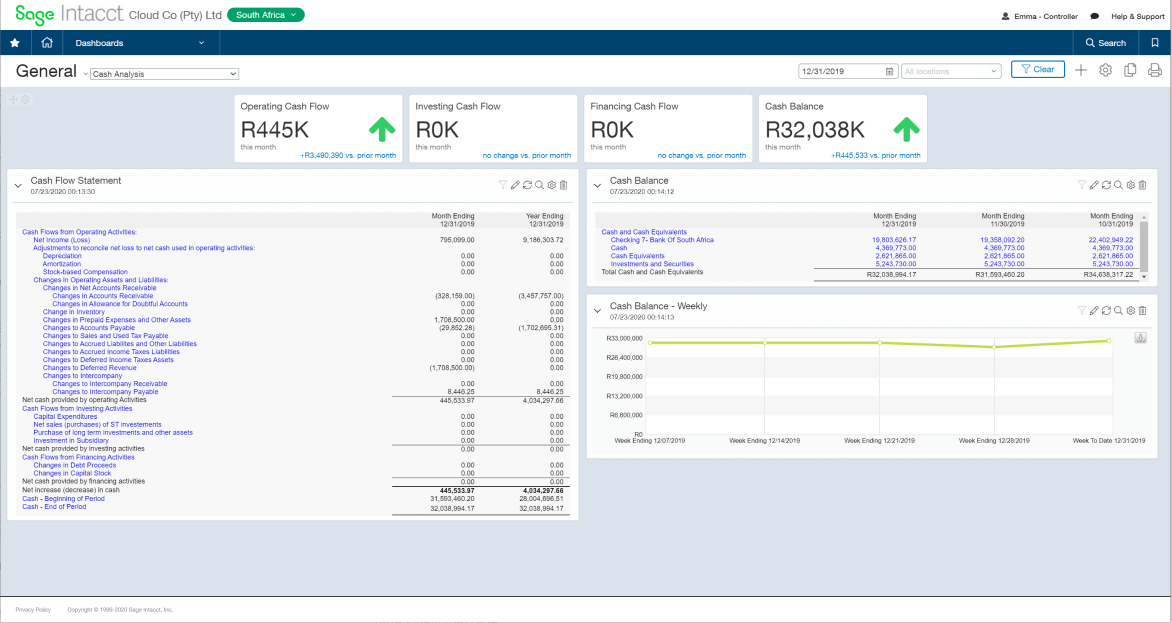1172x623 pixels.
Task: Click the Financing Cash Flow no change link
Action: 702,155
